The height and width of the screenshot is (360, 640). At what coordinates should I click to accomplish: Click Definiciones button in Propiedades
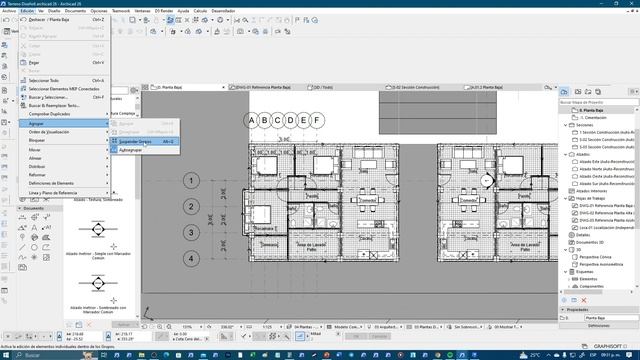[599, 326]
